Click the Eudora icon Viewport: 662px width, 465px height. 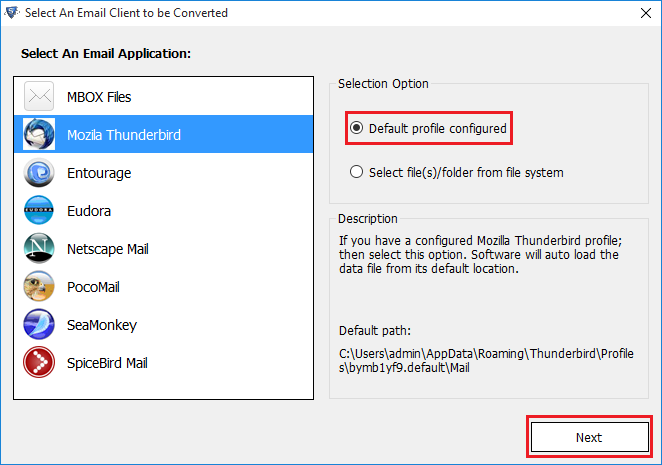[39, 211]
